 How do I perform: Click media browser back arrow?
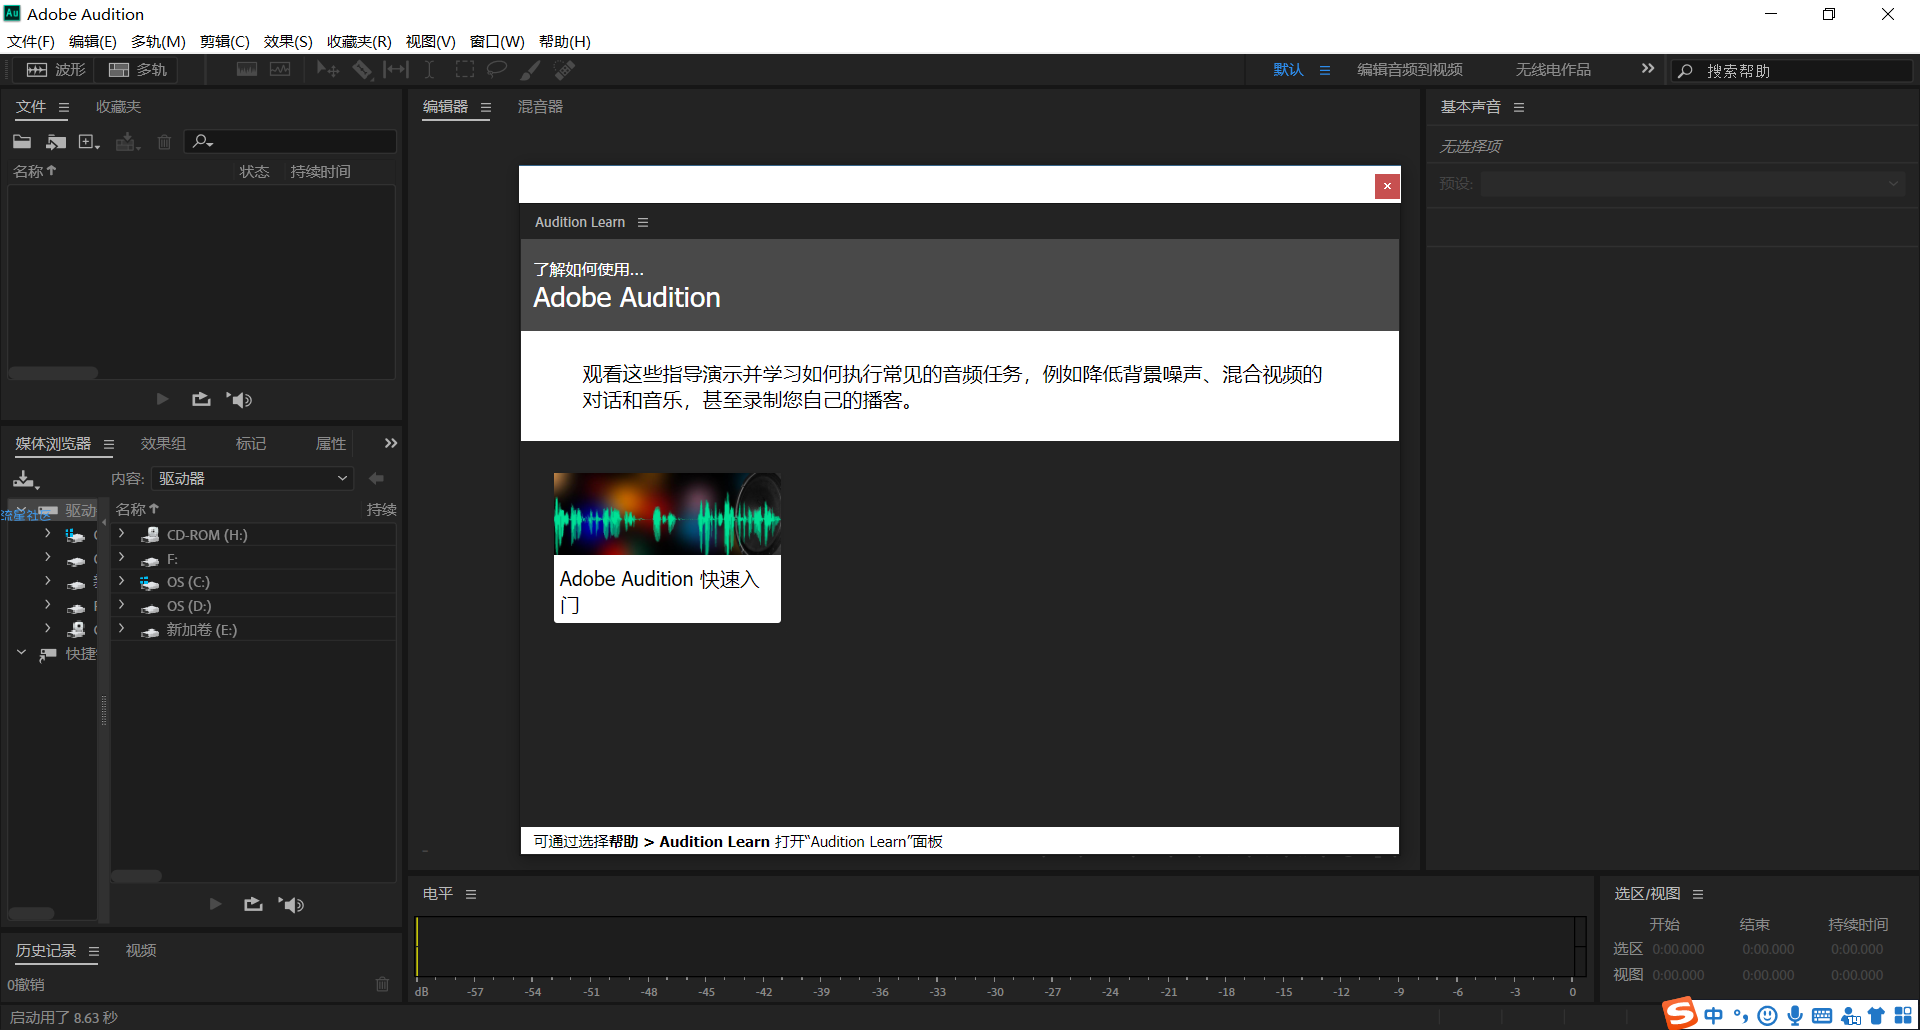point(376,478)
